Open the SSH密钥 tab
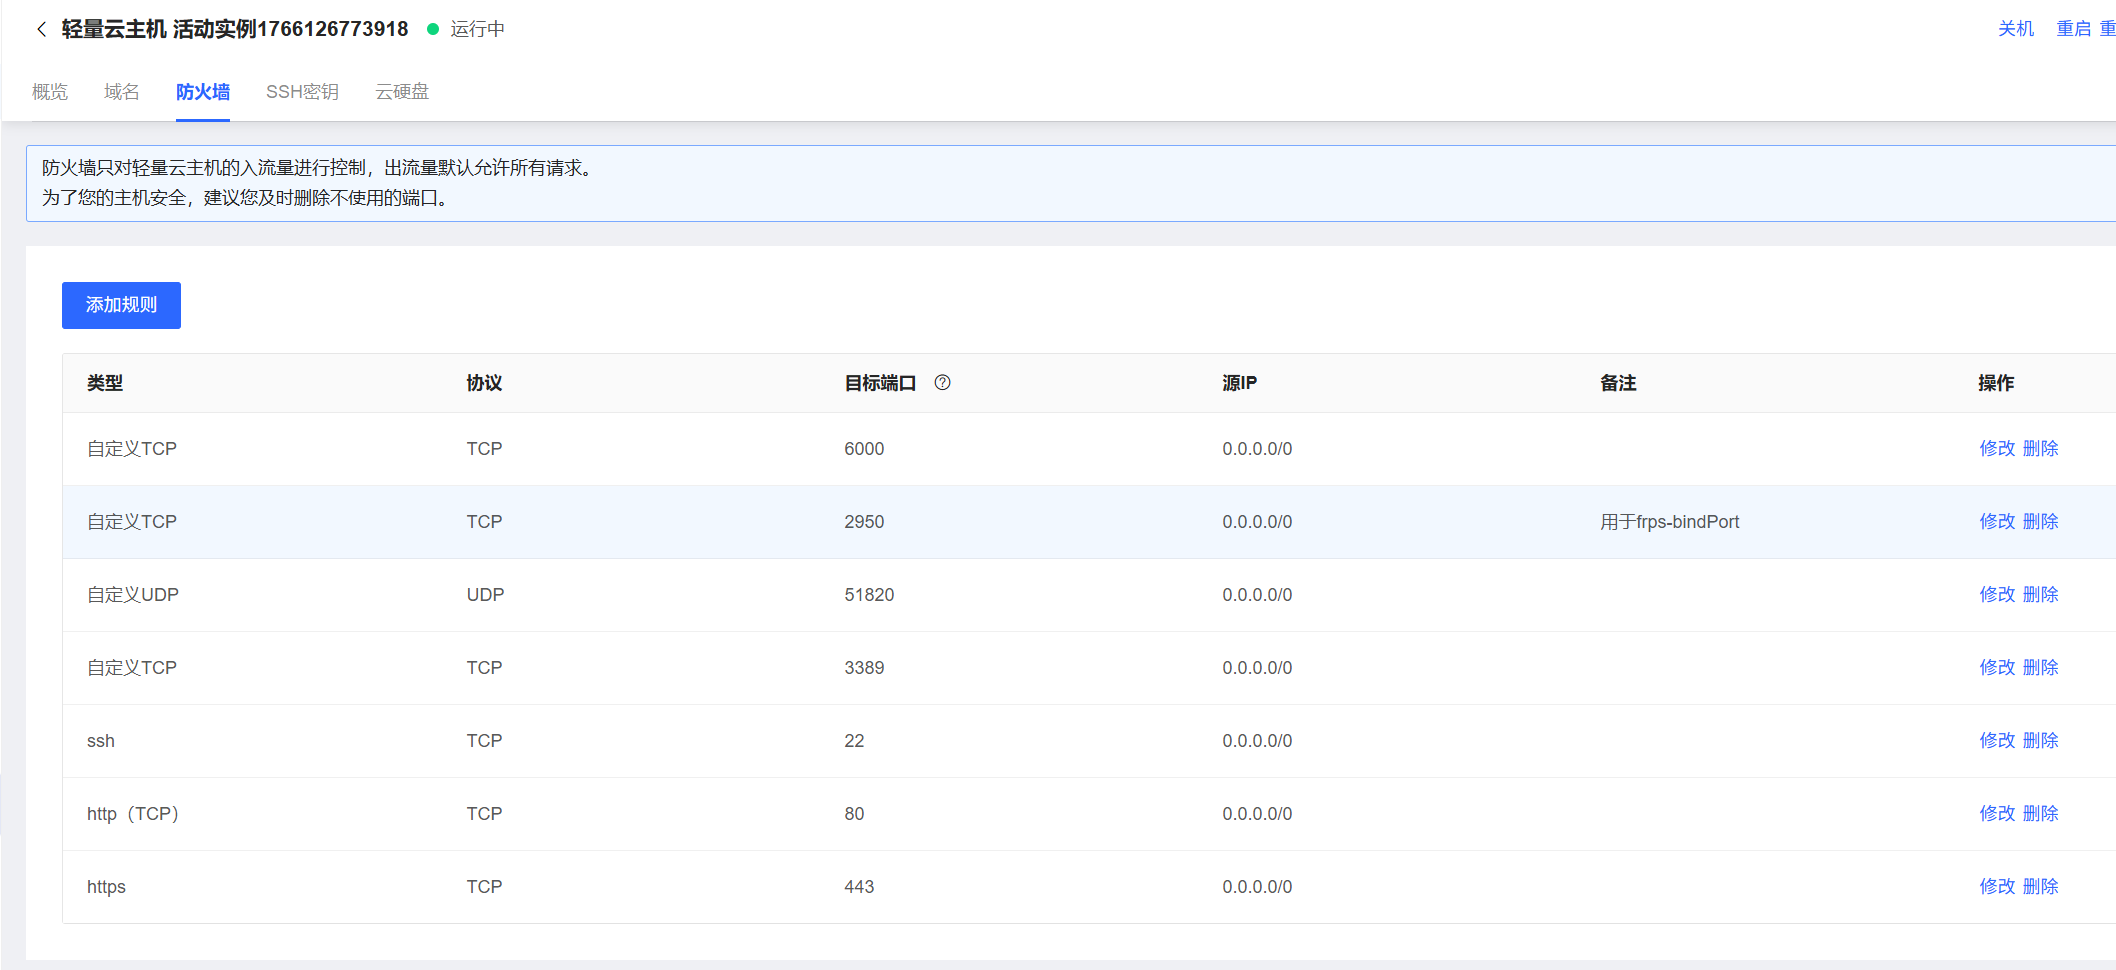2116x970 pixels. pos(302,92)
